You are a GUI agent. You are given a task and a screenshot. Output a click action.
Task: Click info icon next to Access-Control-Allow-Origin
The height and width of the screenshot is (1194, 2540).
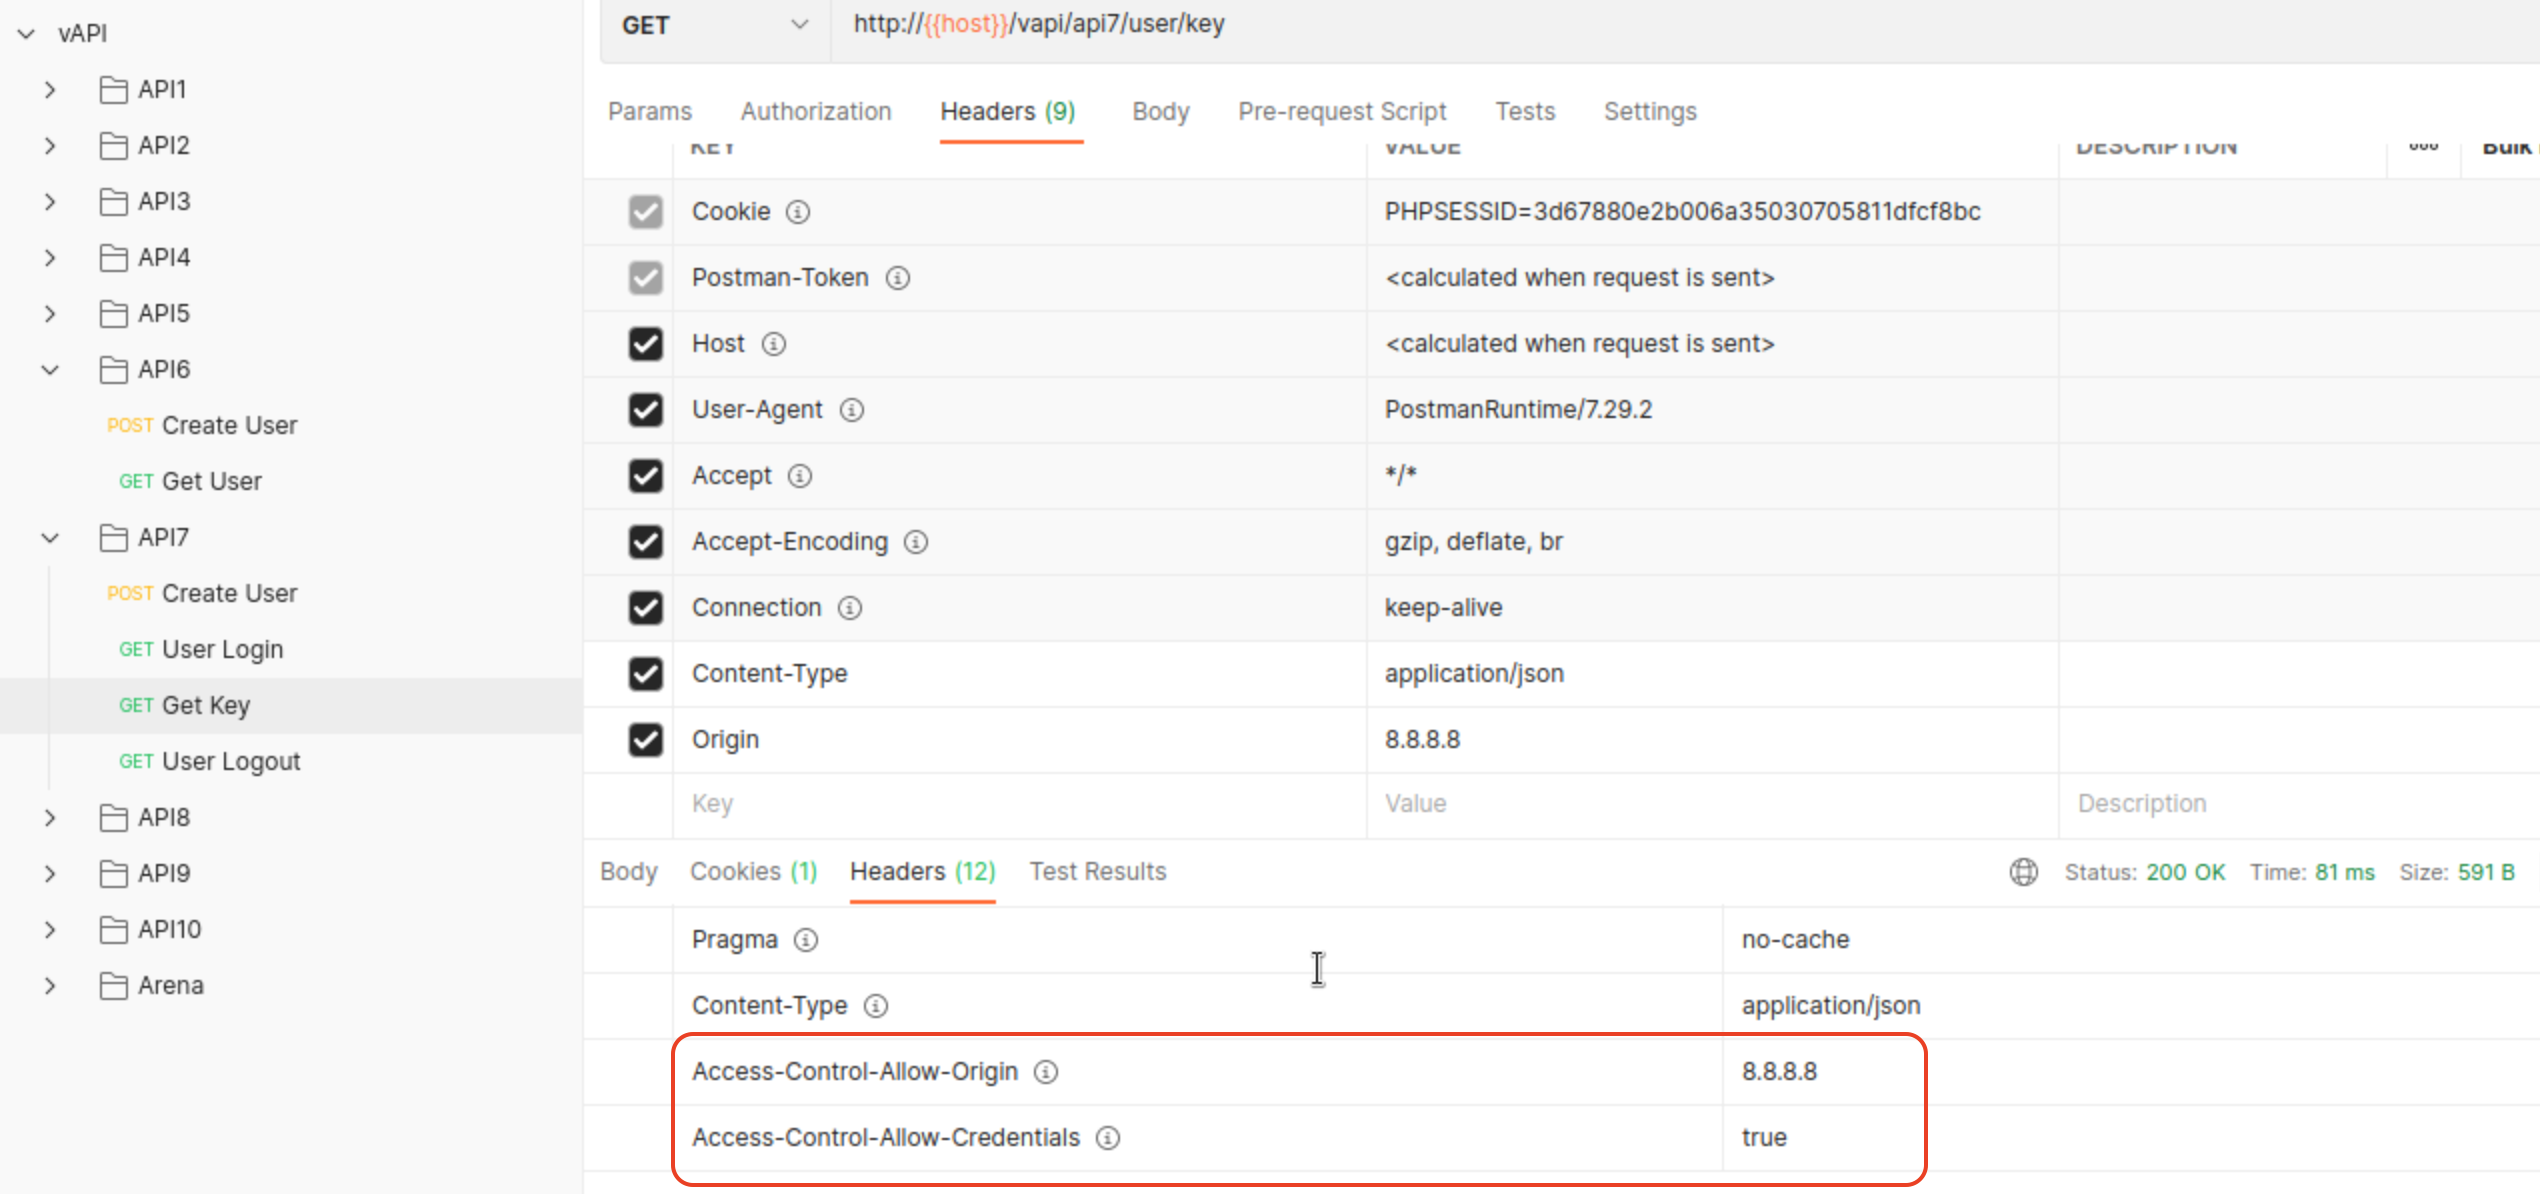(x=1045, y=1072)
